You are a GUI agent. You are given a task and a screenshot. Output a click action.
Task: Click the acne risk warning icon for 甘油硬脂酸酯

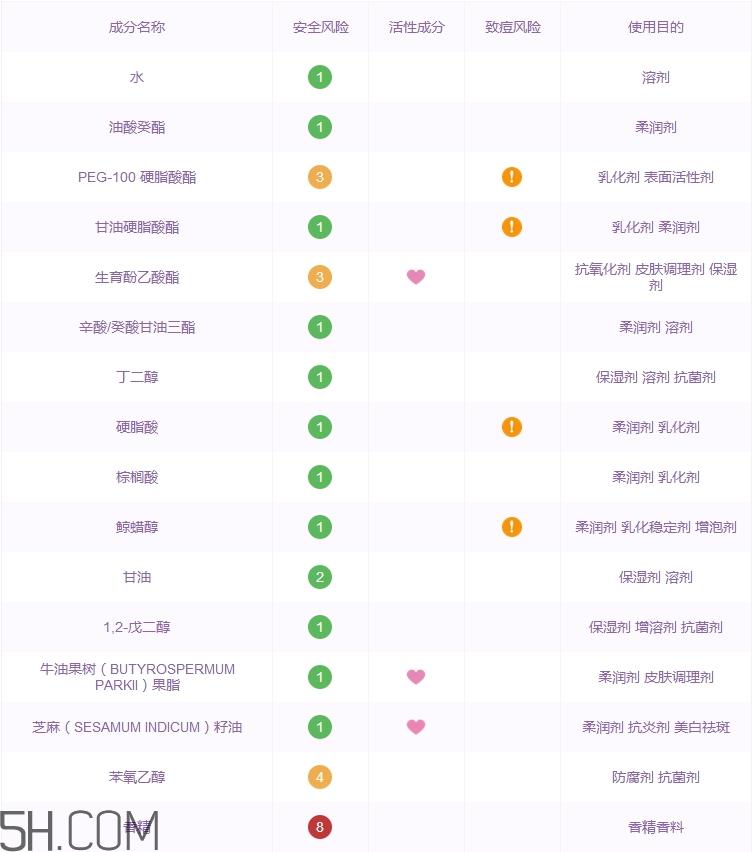coord(512,227)
